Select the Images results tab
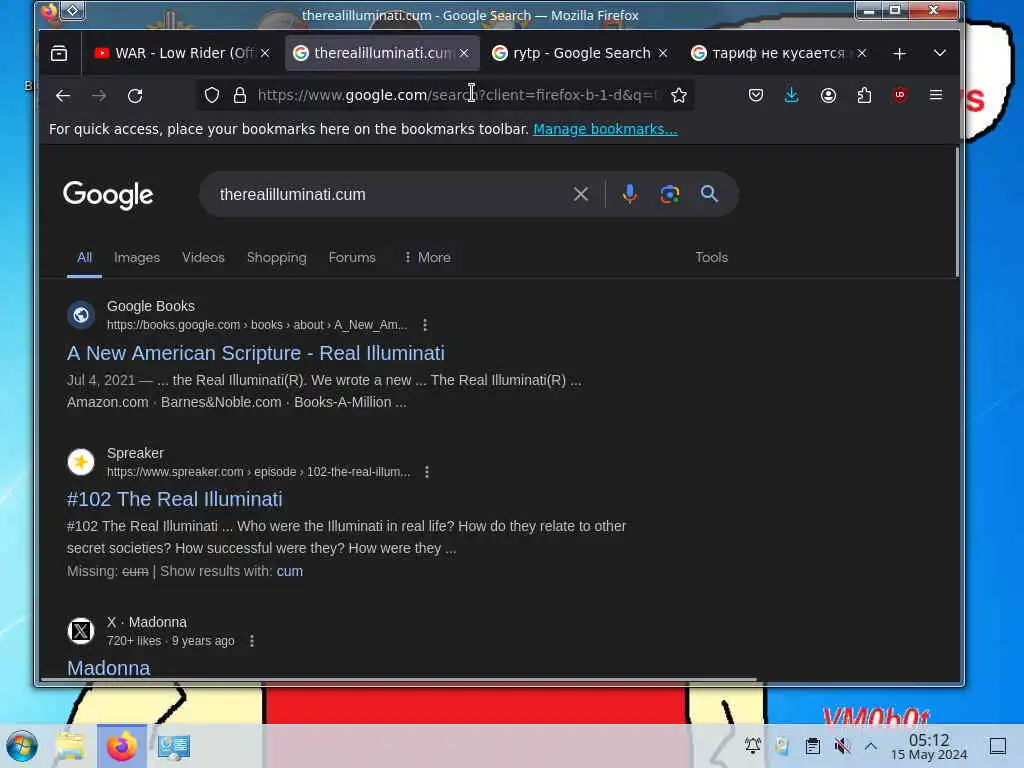 136,257
